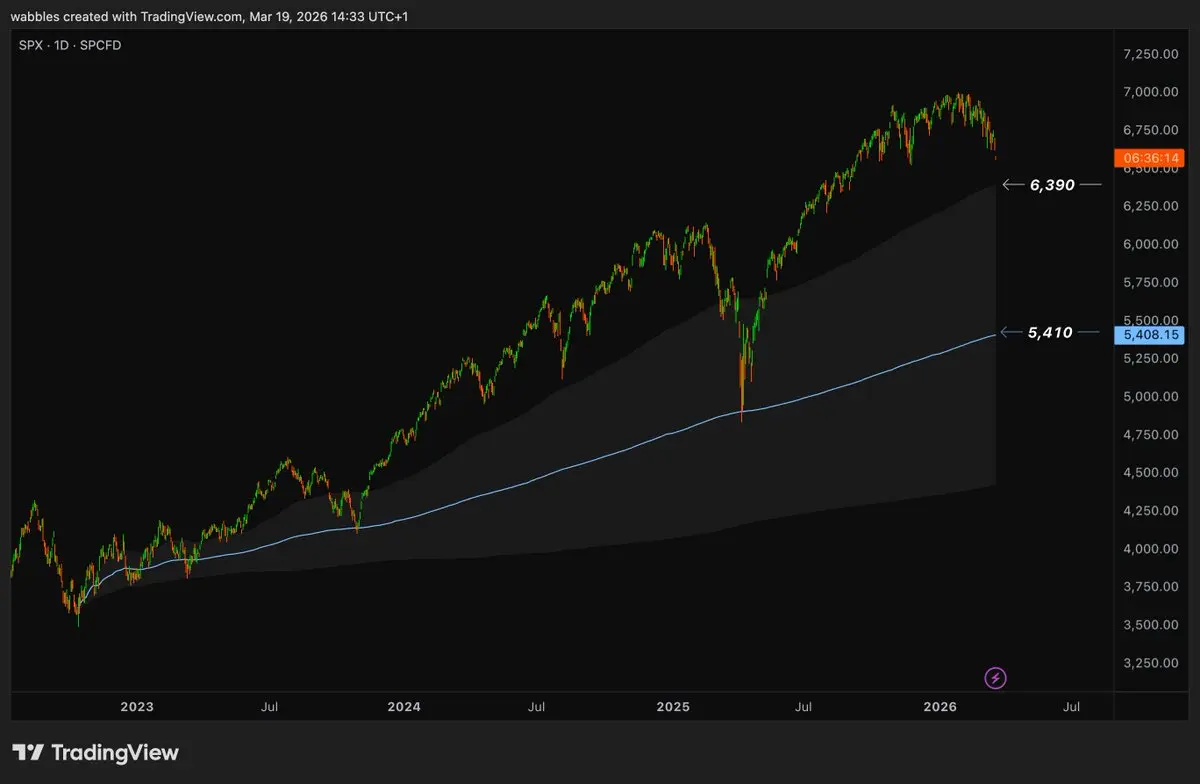Click the 2026 label on time axis
Image resolution: width=1200 pixels, height=784 pixels.
(x=940, y=707)
